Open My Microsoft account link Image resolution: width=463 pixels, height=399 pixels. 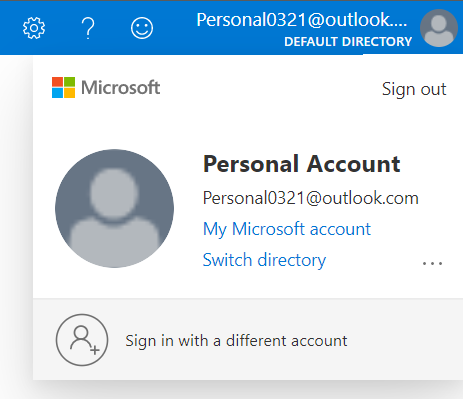click(x=287, y=229)
